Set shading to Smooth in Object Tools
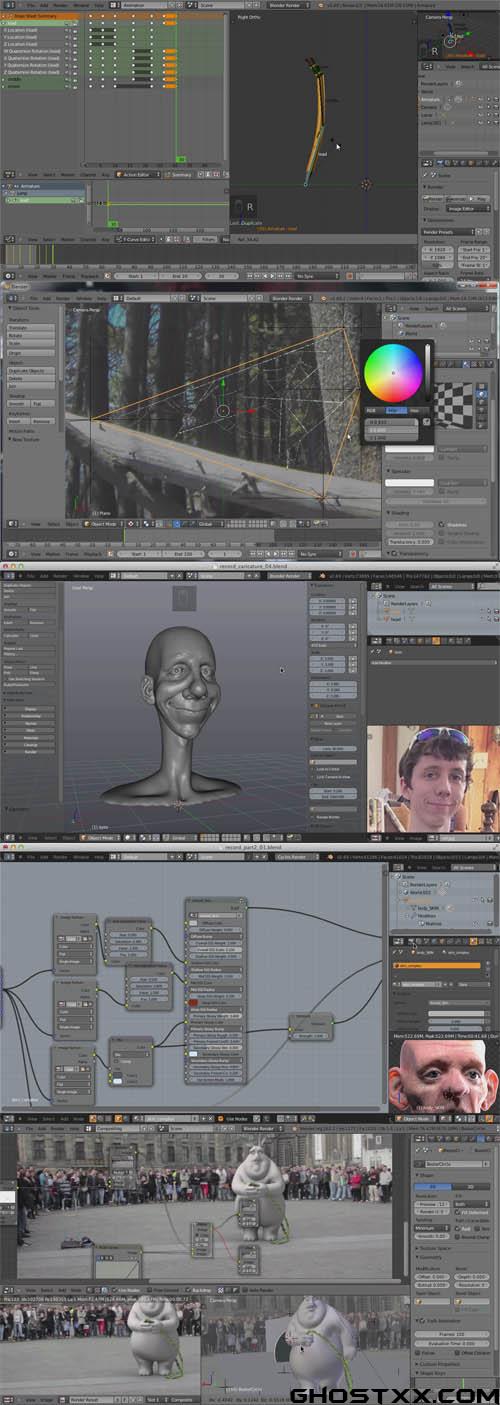500x1405 pixels. (x=18, y=403)
